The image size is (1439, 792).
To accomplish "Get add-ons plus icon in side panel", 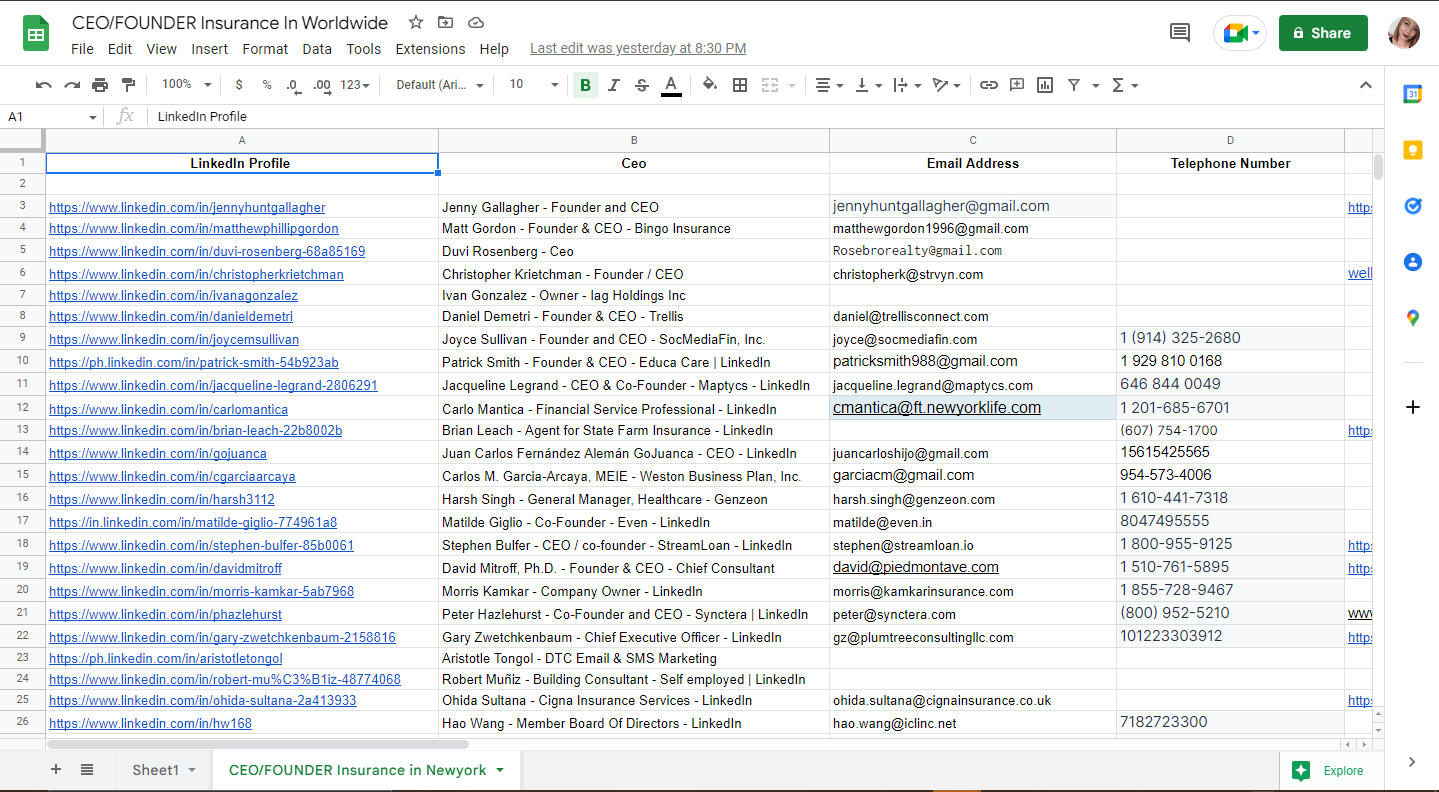I will [x=1413, y=407].
